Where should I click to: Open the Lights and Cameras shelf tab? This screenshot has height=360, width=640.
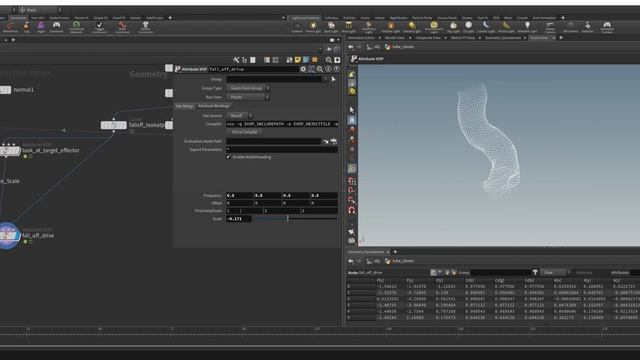305,18
